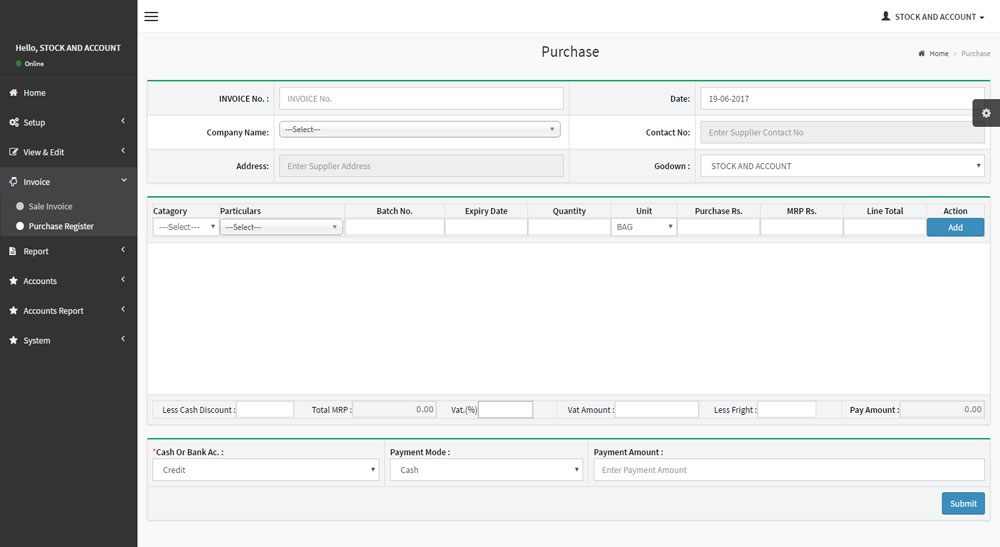1000x547 pixels.
Task: Click the Accounts star icon
Action: (x=13, y=281)
